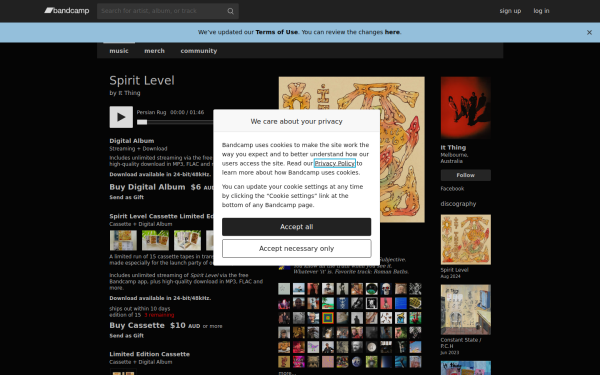Open the large Spirit Level album artwork
The width and height of the screenshot is (600, 375).
(352, 150)
